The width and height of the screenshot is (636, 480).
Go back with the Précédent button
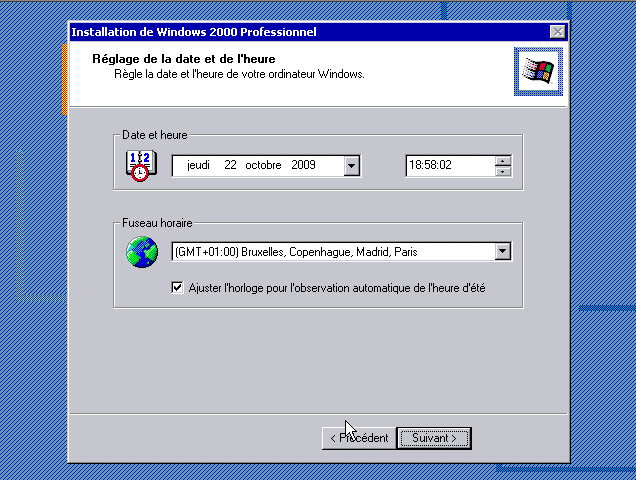(359, 438)
